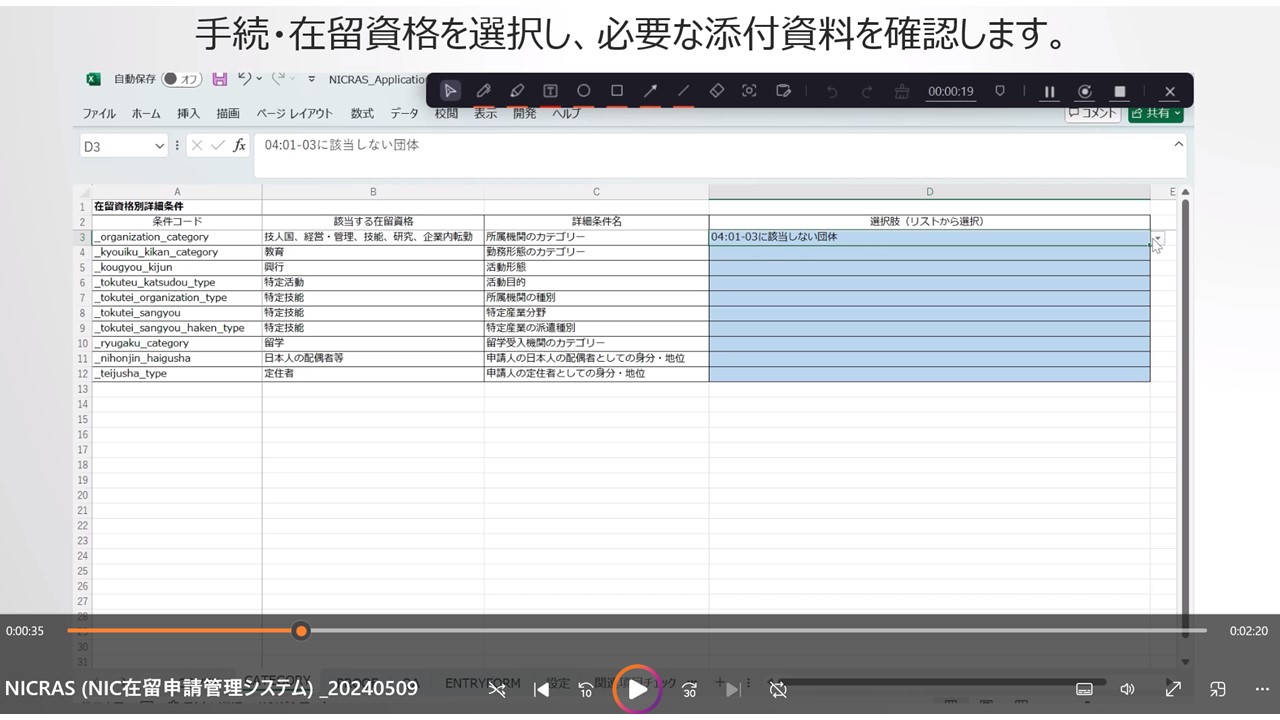Click the video progress bar handle
Viewport: 1280px width, 720px height.
point(301,631)
